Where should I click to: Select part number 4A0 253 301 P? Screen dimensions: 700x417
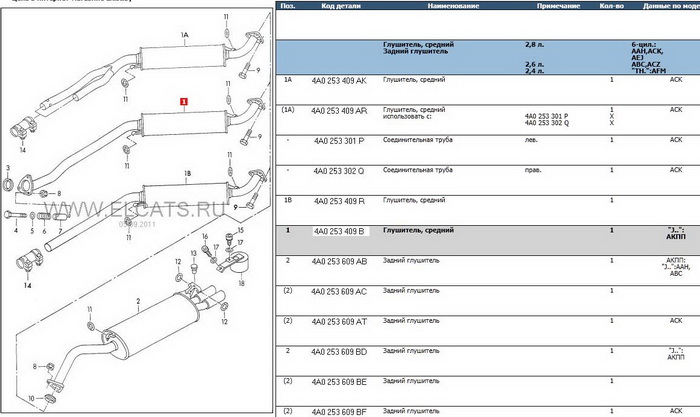click(340, 140)
